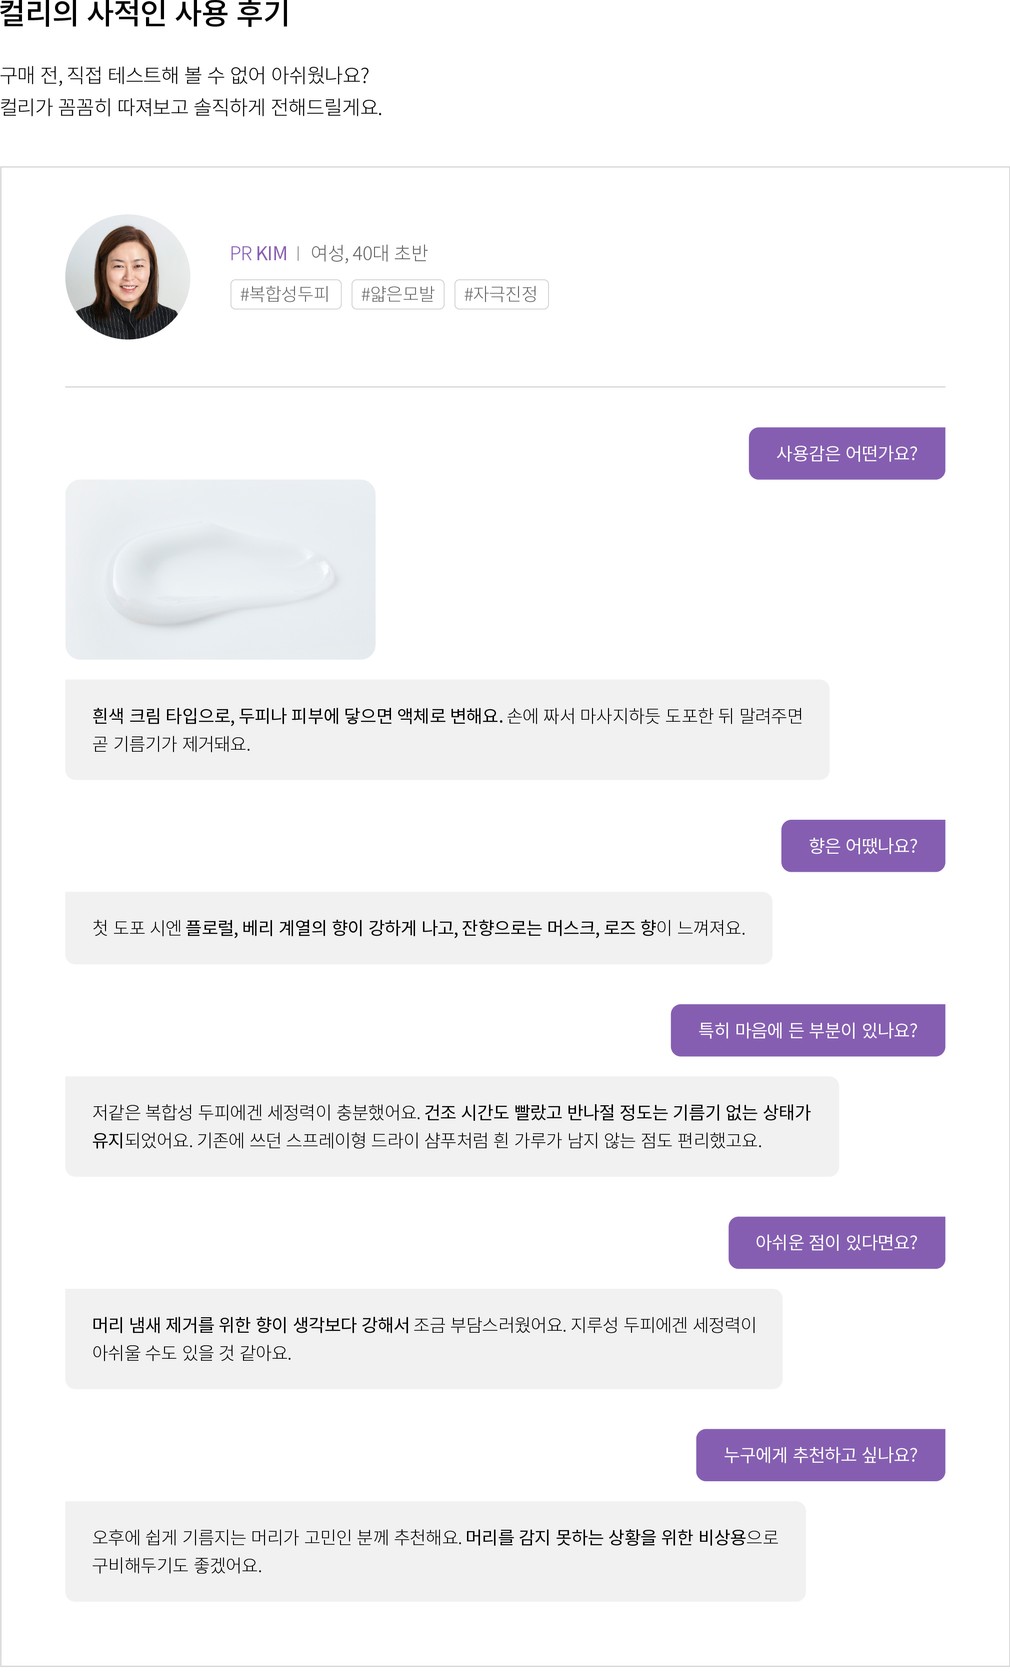Click the answer about 머리 냄새 제거 향

click(x=423, y=1338)
